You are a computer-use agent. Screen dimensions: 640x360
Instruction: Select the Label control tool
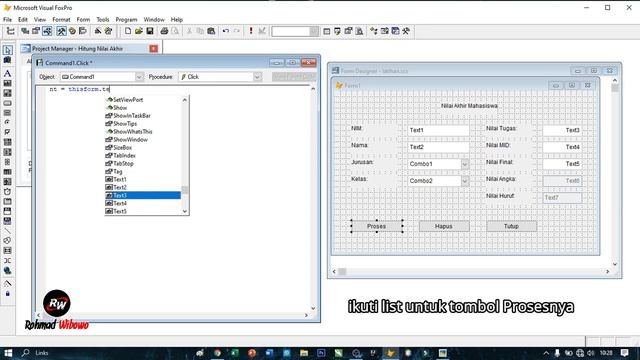coord(7,73)
